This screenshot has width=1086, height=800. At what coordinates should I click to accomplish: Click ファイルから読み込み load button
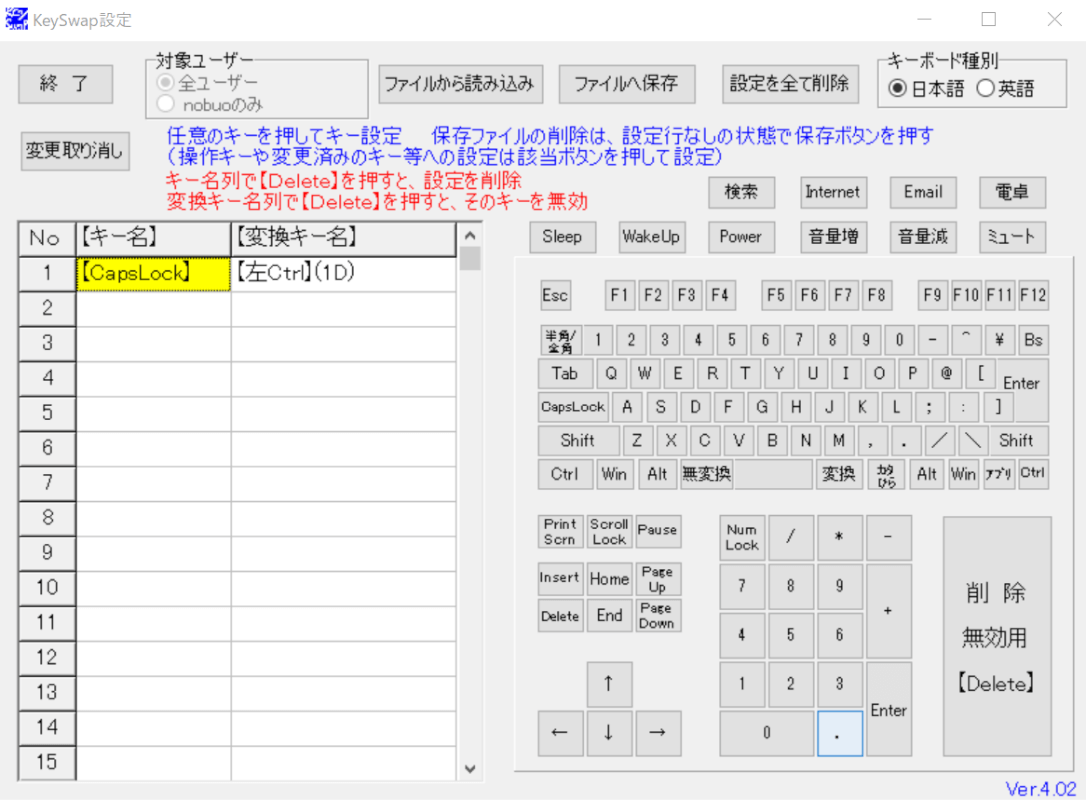(x=460, y=84)
